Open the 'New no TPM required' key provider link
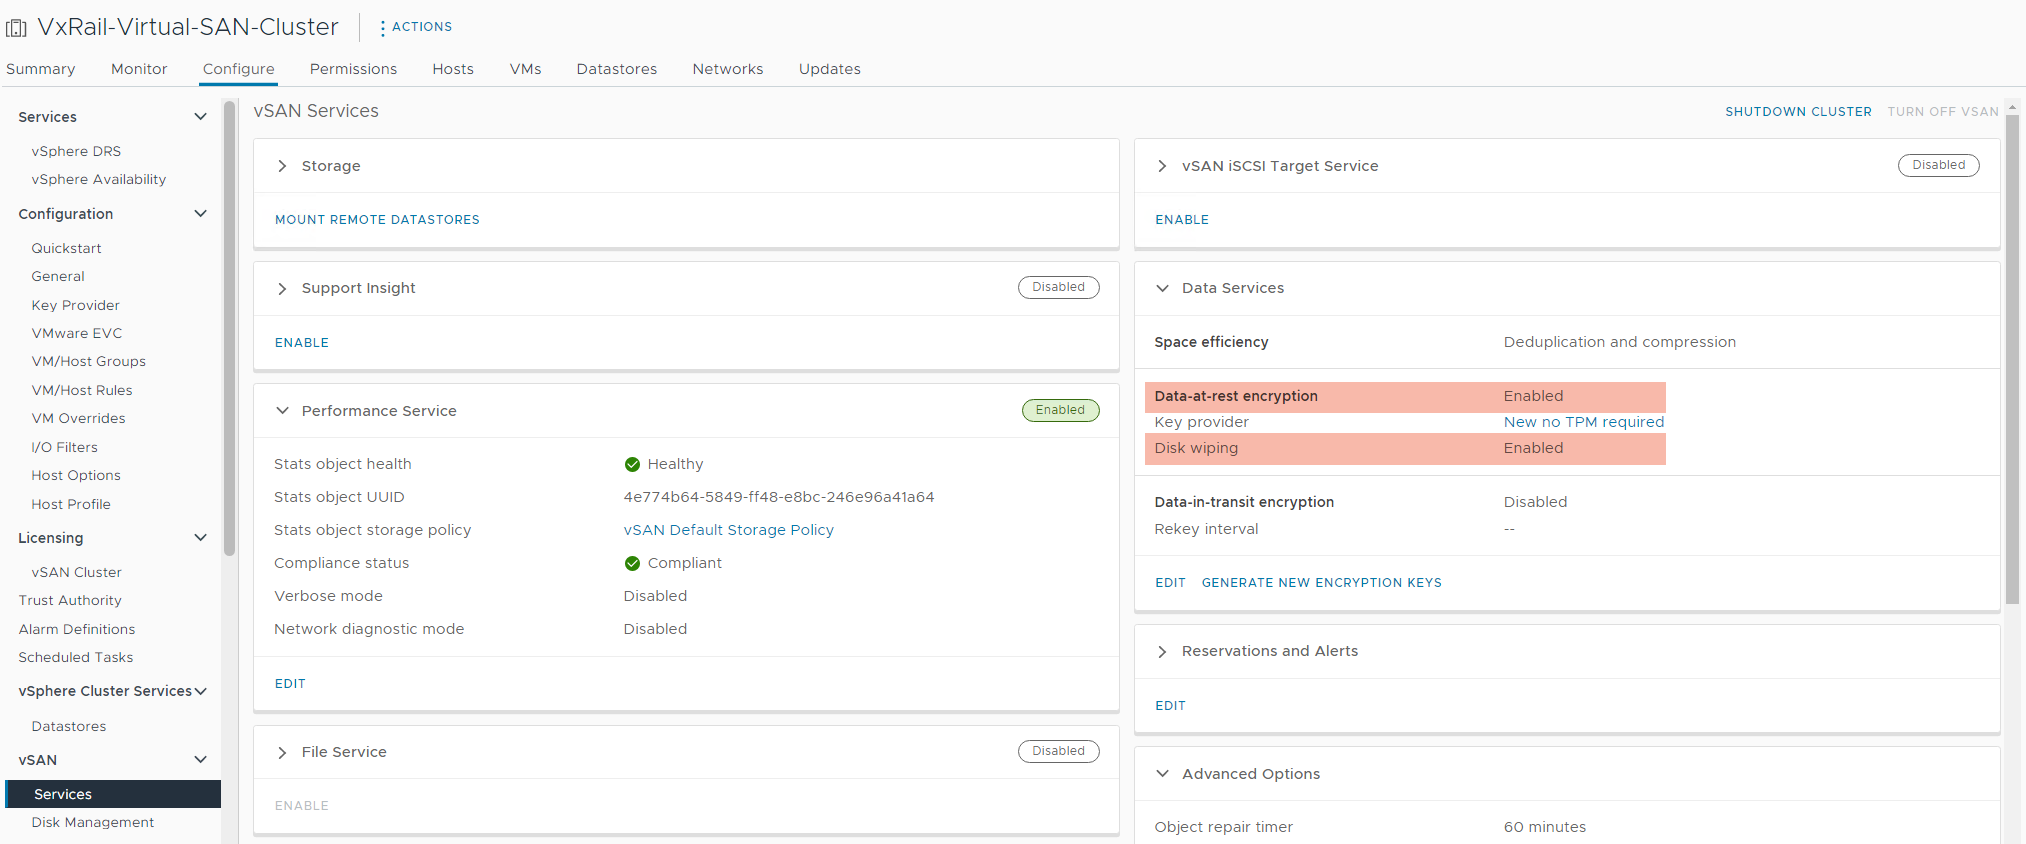The width and height of the screenshot is (2026, 844). tap(1584, 422)
